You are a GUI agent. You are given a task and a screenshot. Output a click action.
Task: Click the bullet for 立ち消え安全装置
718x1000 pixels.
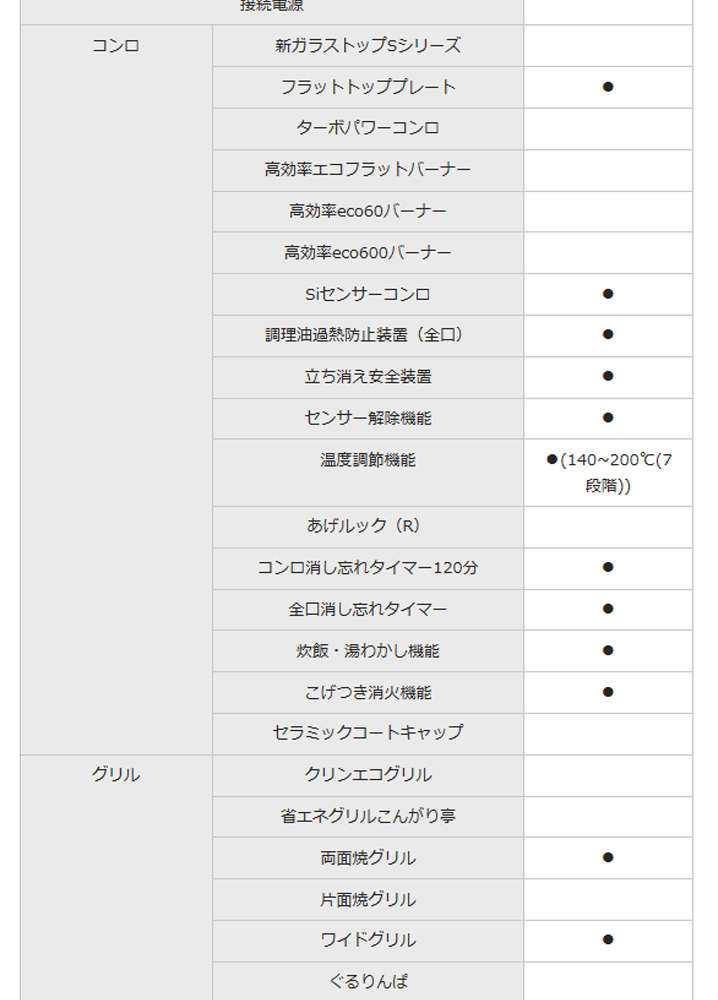click(x=608, y=376)
